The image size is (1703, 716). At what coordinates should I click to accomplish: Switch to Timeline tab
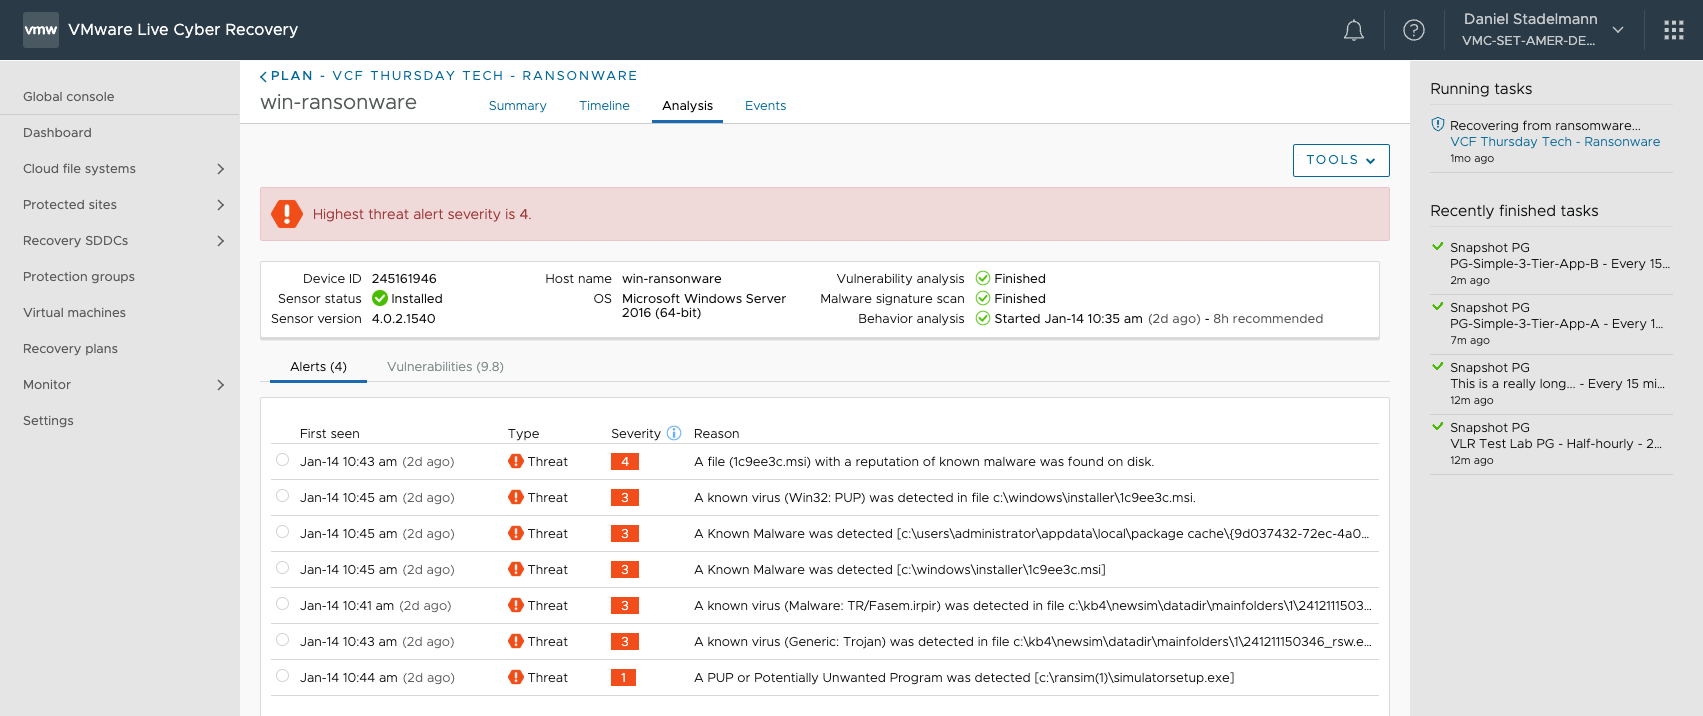point(604,106)
